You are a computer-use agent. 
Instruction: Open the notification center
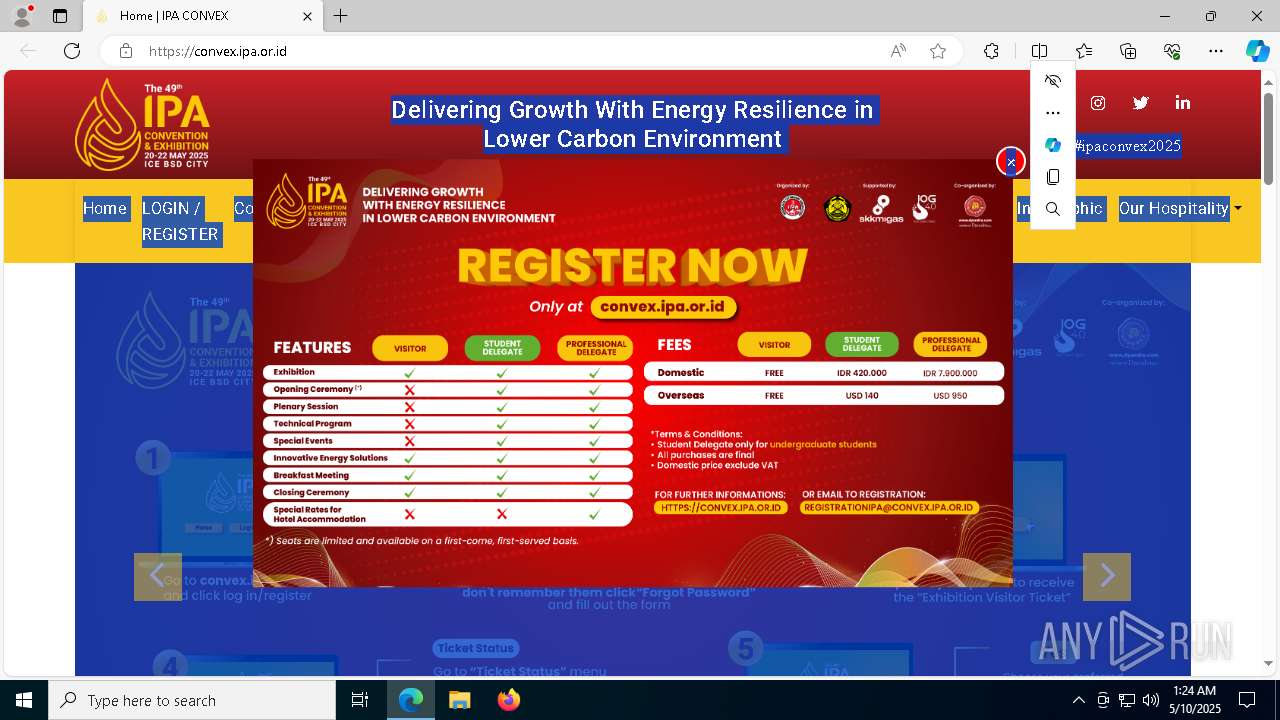tap(1247, 700)
